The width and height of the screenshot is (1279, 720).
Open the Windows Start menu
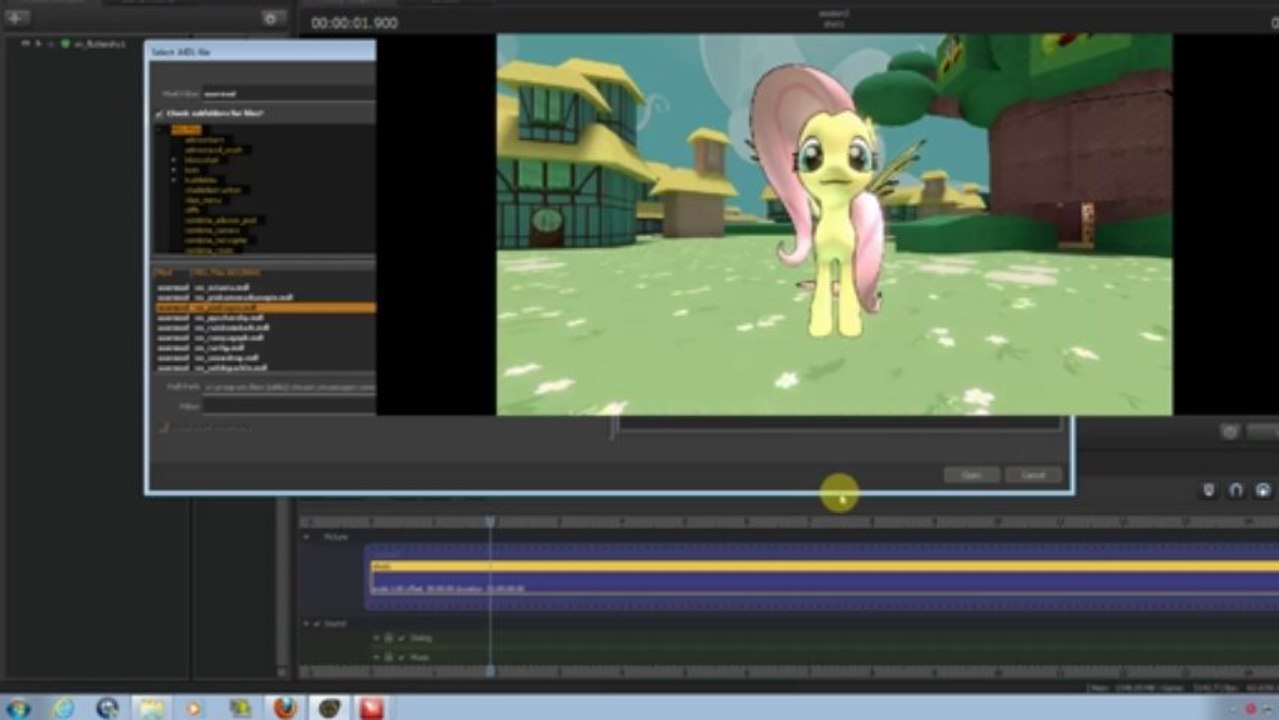pyautogui.click(x=18, y=708)
